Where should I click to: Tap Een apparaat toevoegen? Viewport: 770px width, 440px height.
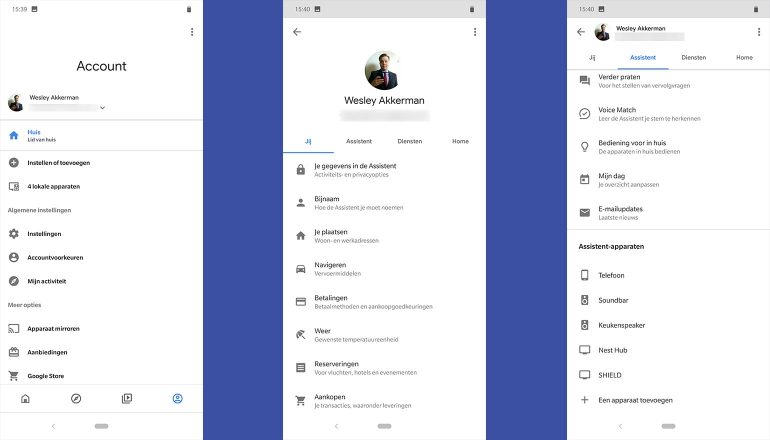[x=635, y=400]
